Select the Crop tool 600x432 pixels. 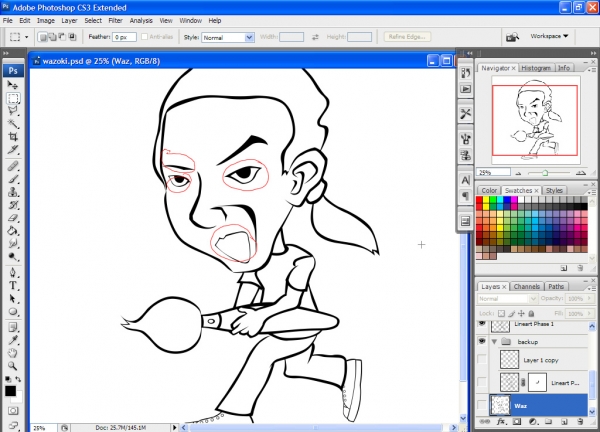13,137
